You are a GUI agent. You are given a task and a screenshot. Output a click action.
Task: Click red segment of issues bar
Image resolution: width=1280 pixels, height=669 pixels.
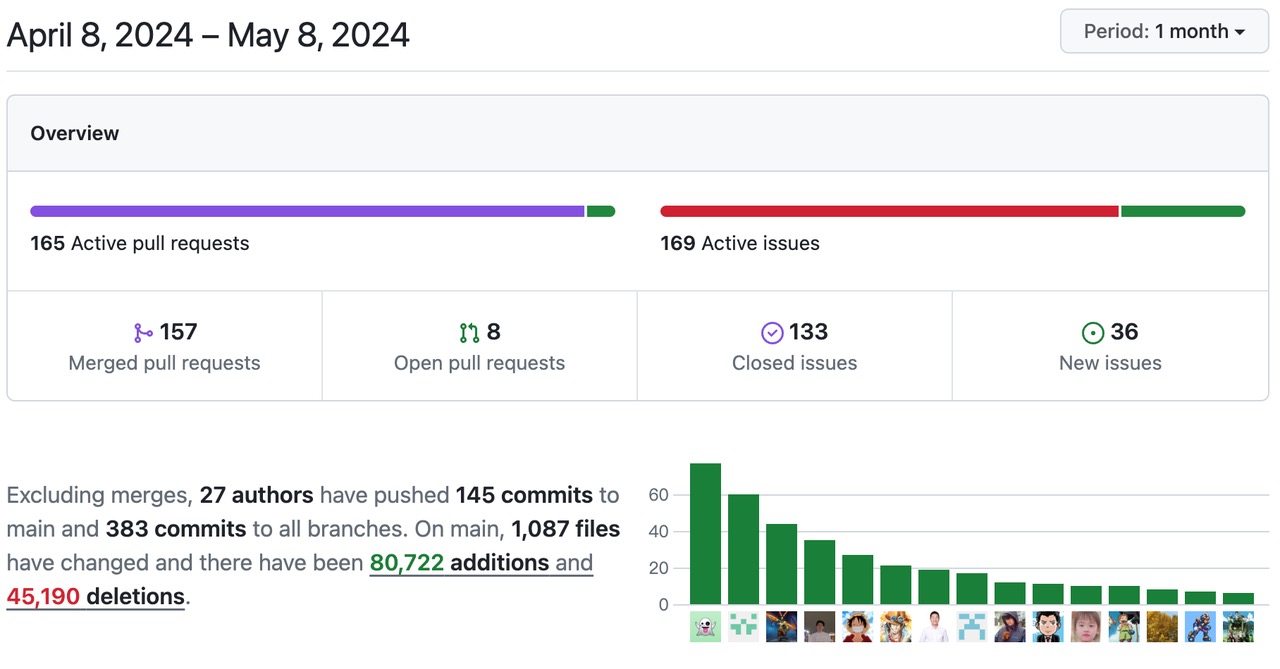[889, 211]
